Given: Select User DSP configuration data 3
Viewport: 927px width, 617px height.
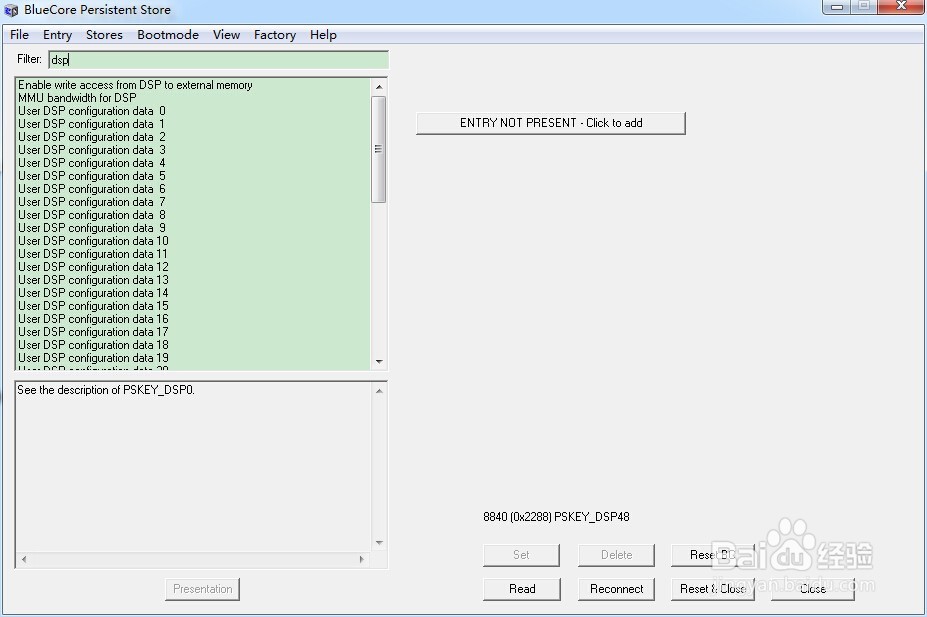Looking at the screenshot, I should [x=193, y=150].
